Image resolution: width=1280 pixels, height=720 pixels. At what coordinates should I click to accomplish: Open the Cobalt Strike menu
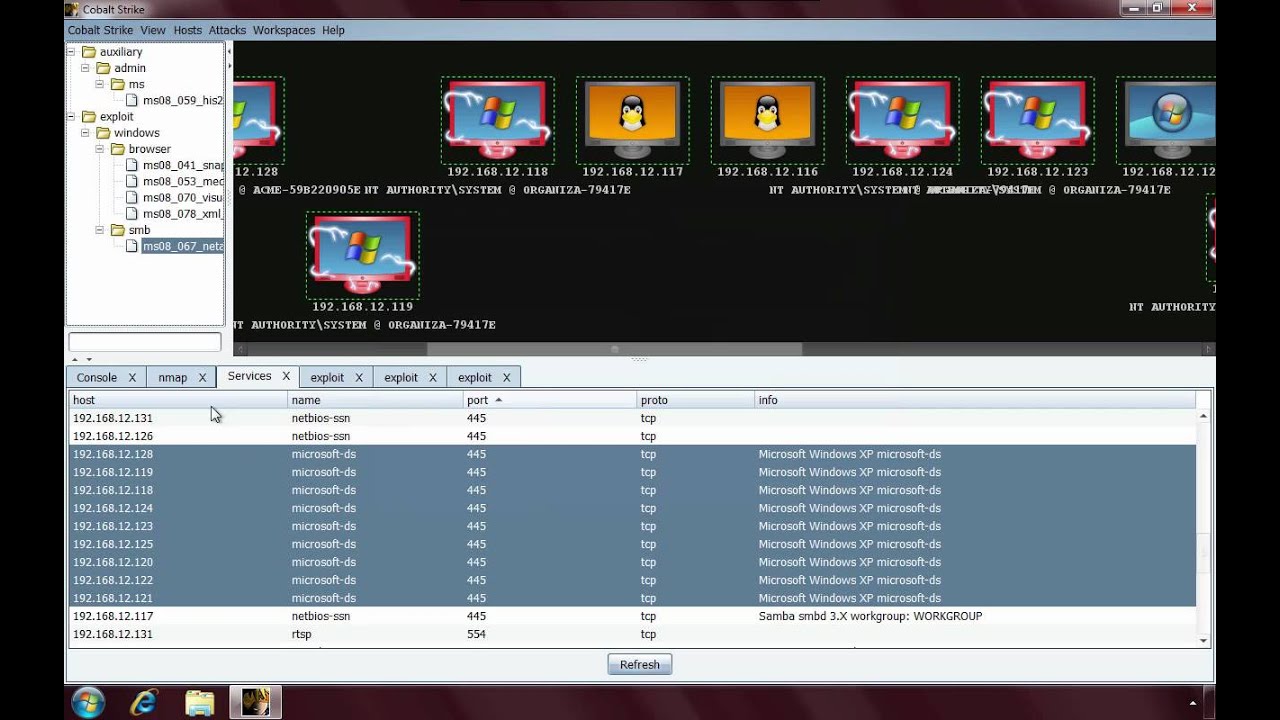(100, 30)
